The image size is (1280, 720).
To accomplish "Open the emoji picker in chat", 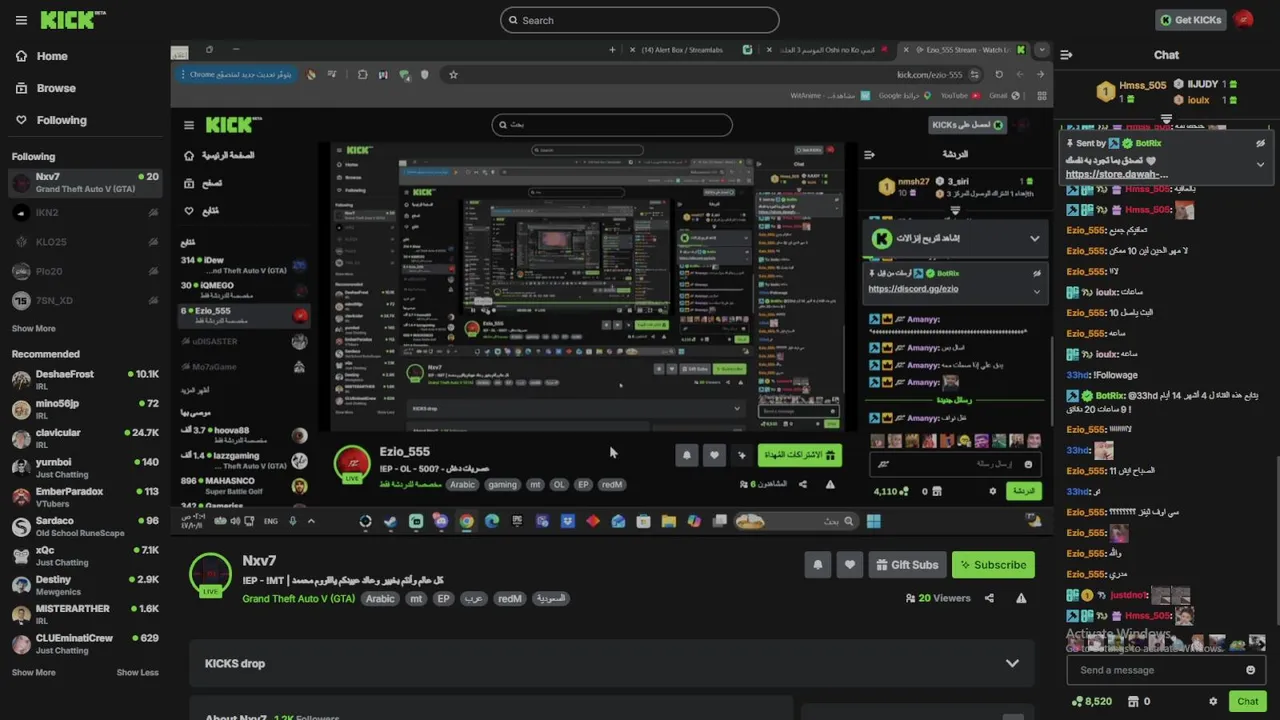I will point(1250,670).
